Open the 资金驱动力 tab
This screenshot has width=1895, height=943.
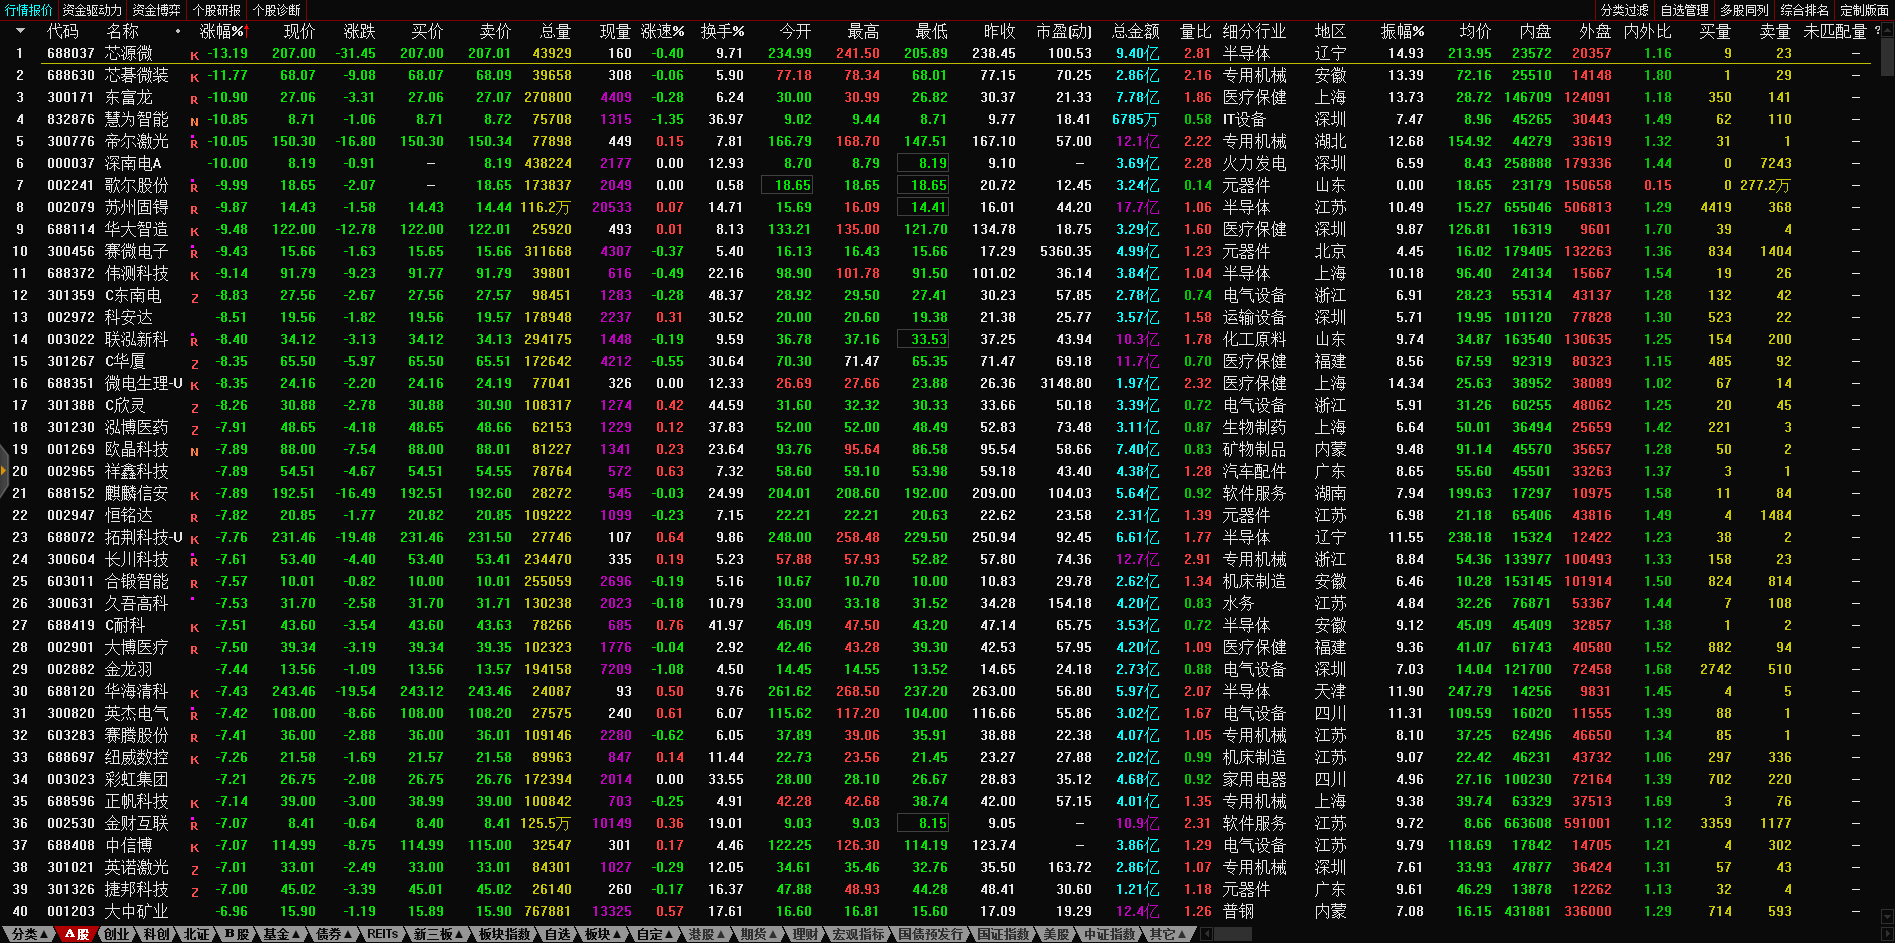(92, 10)
